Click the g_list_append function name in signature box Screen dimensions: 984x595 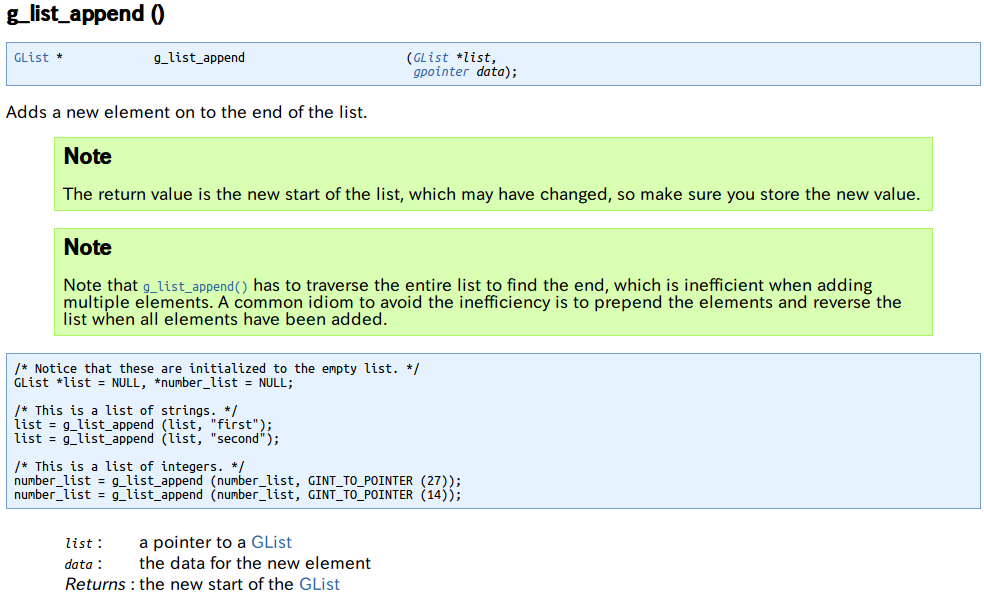[x=199, y=58]
